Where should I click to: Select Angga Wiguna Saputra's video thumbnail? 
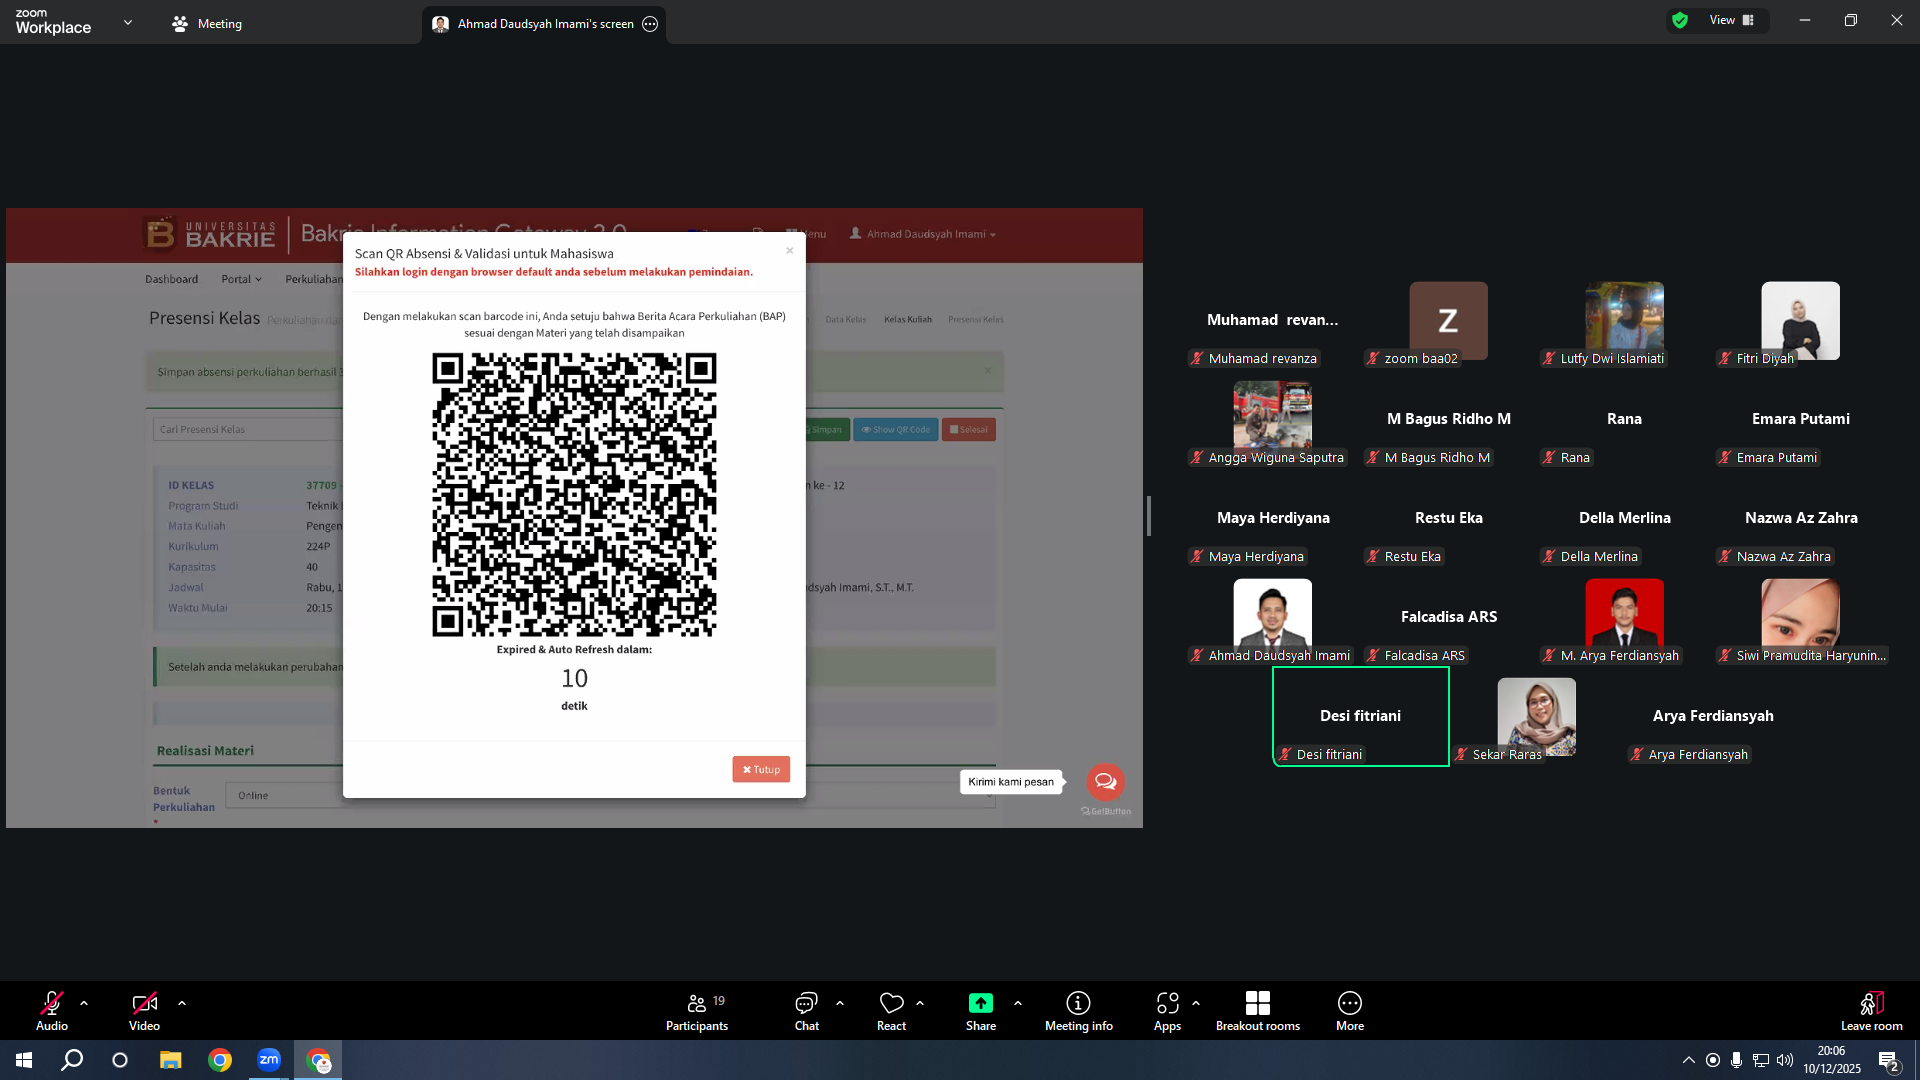click(1272, 419)
